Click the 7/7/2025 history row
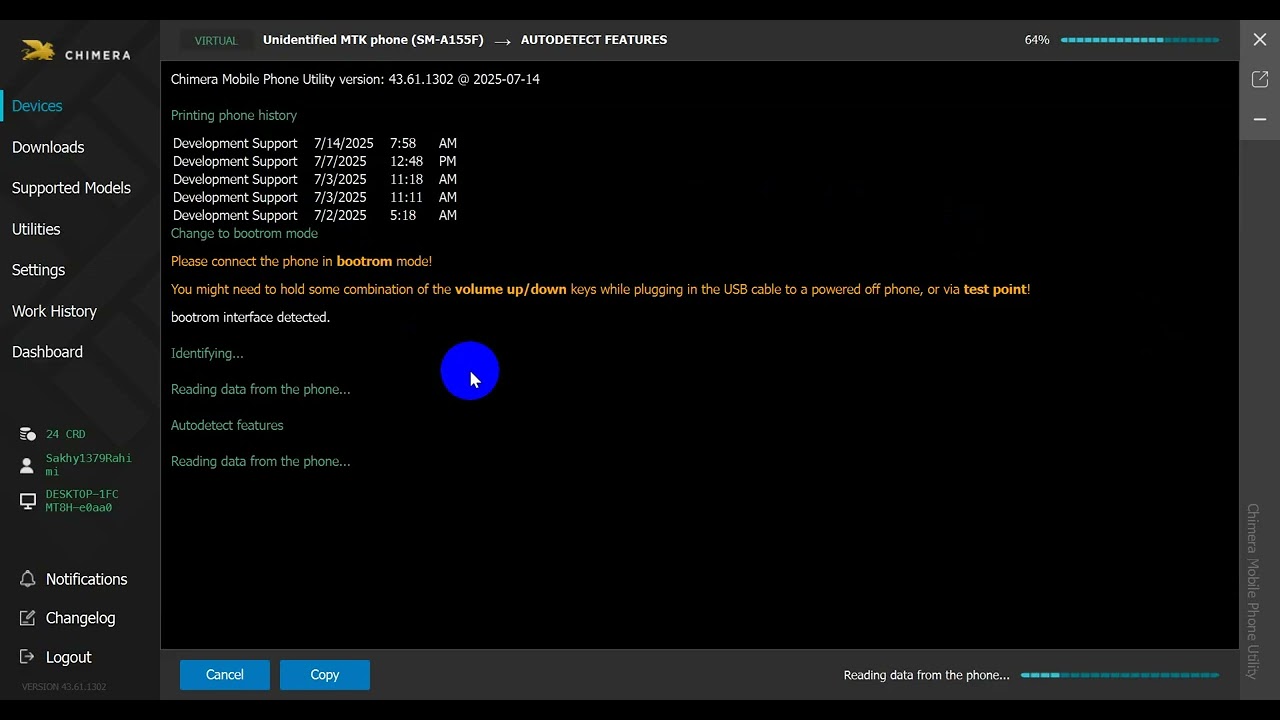 pyautogui.click(x=315, y=161)
